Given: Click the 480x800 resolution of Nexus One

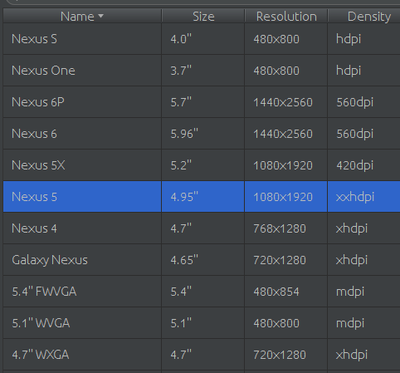Looking at the screenshot, I should click(286, 71).
